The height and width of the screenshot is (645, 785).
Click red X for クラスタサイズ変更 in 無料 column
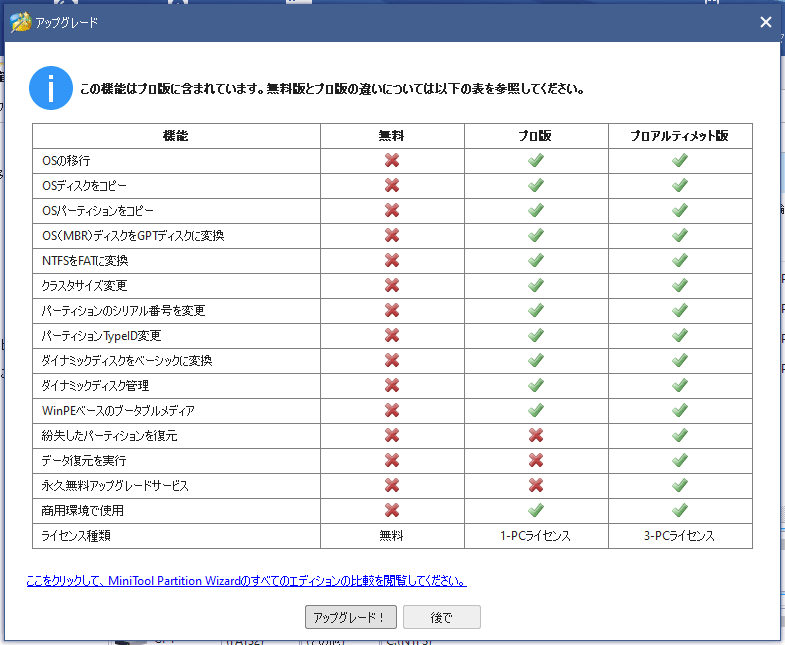point(392,285)
